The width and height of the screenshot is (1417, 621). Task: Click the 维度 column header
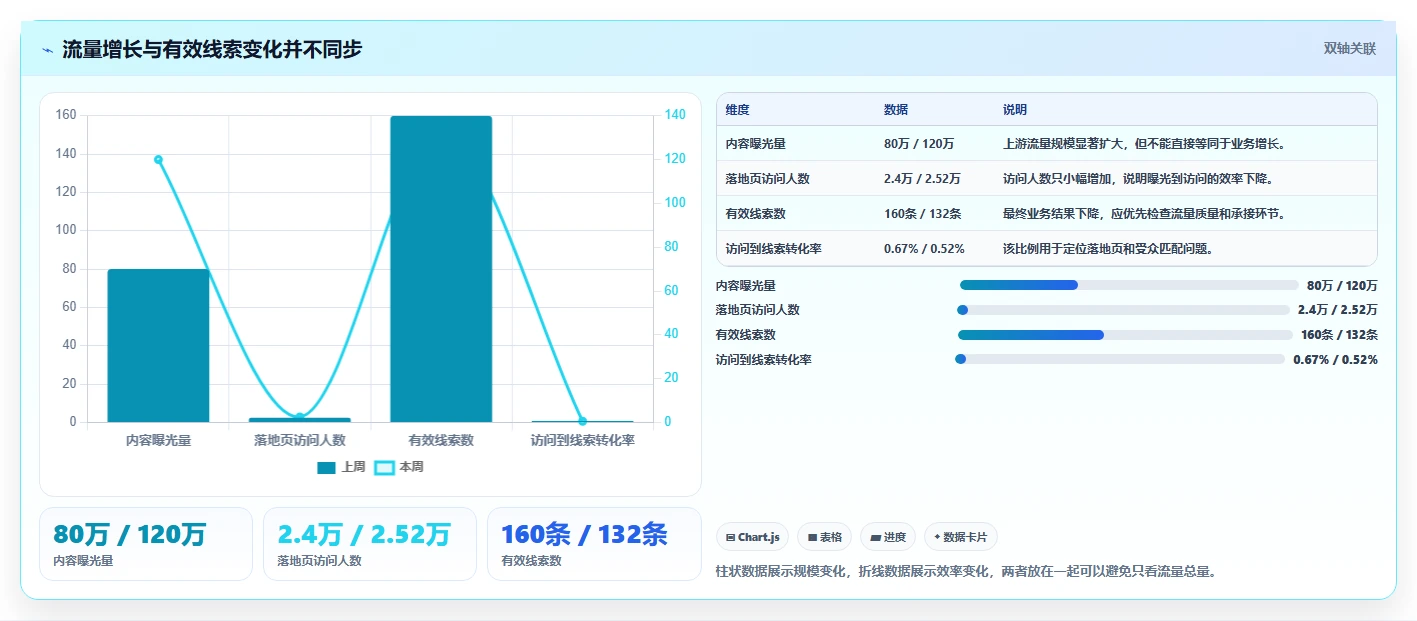click(738, 110)
